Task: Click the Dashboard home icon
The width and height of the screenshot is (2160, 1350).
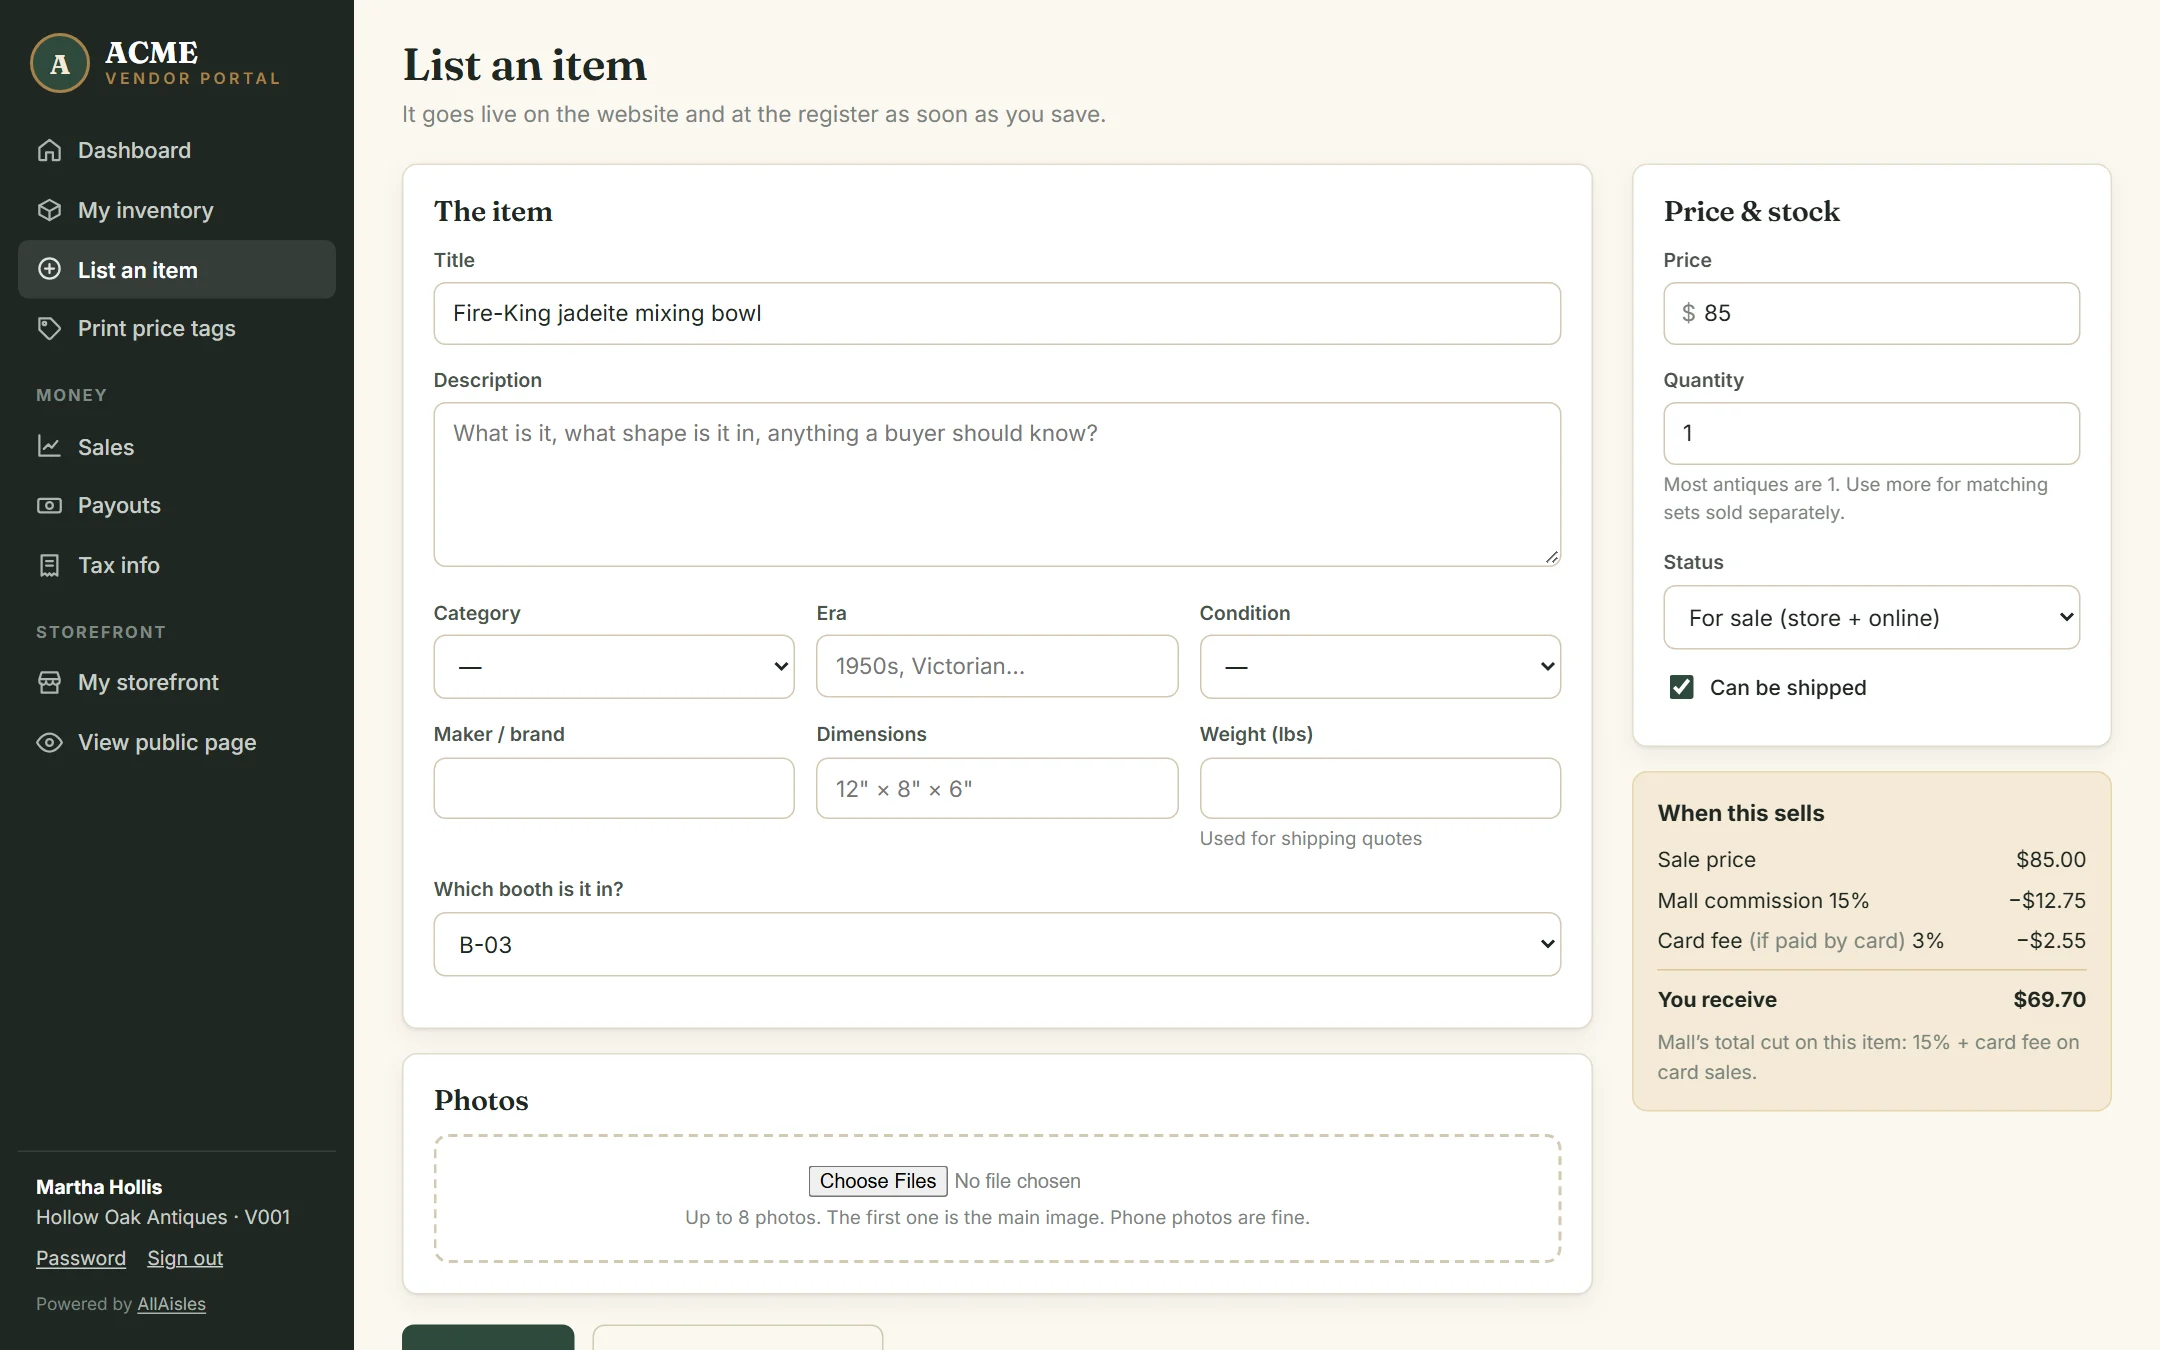Action: point(49,150)
